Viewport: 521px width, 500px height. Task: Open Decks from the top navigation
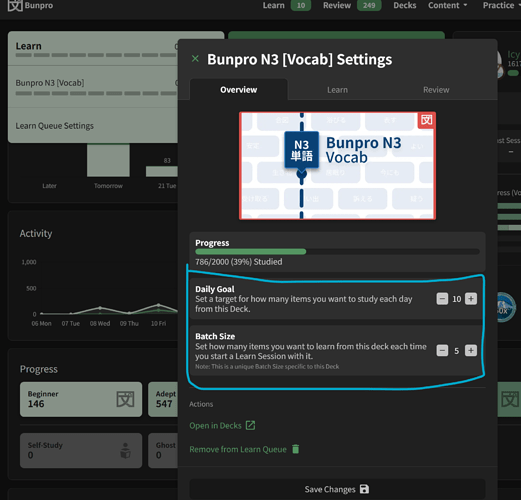click(405, 5)
